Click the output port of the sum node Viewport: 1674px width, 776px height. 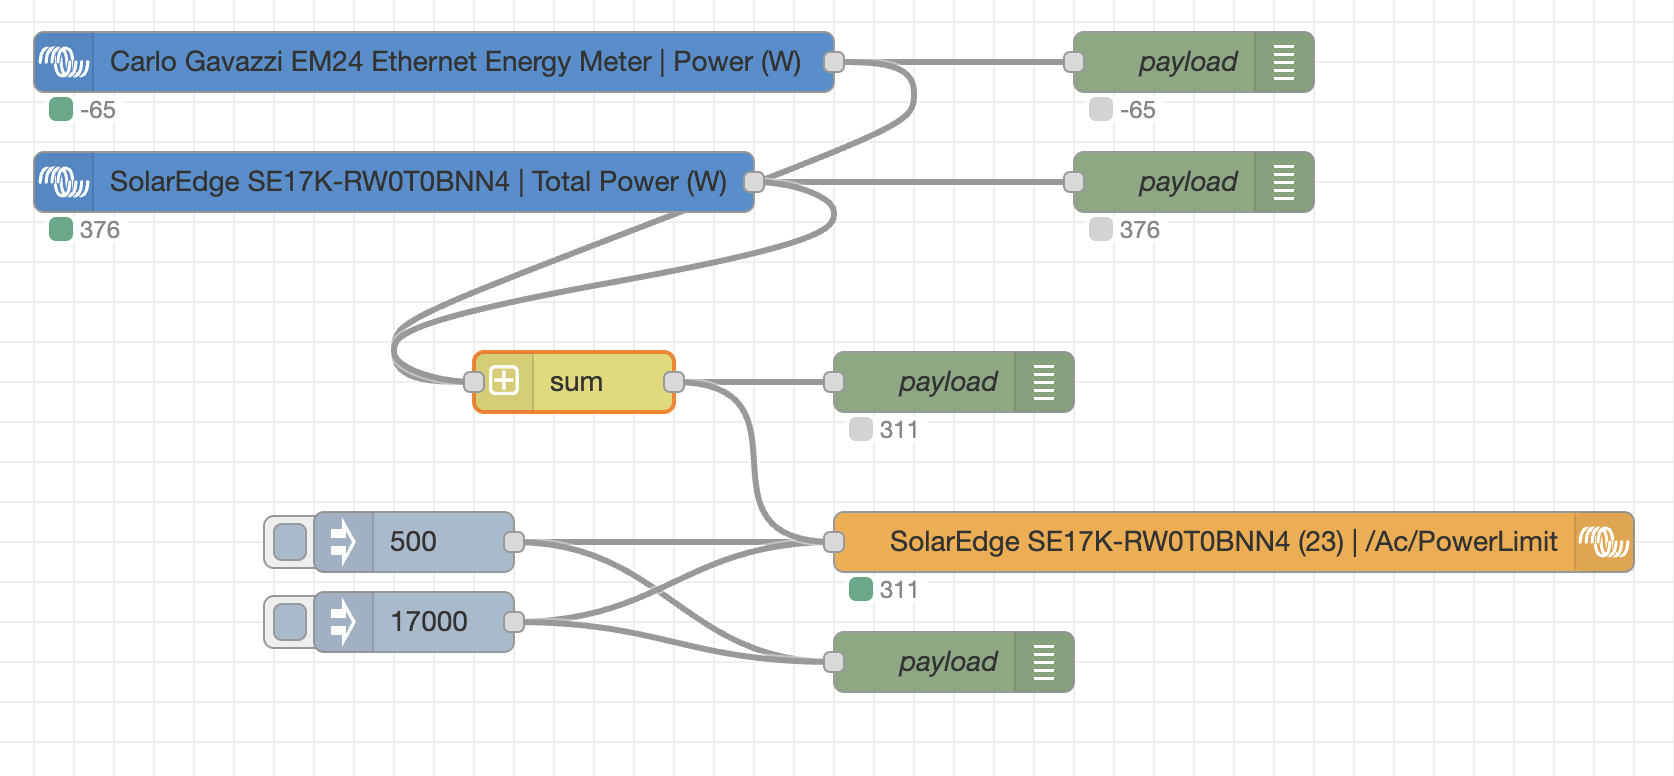coord(674,382)
